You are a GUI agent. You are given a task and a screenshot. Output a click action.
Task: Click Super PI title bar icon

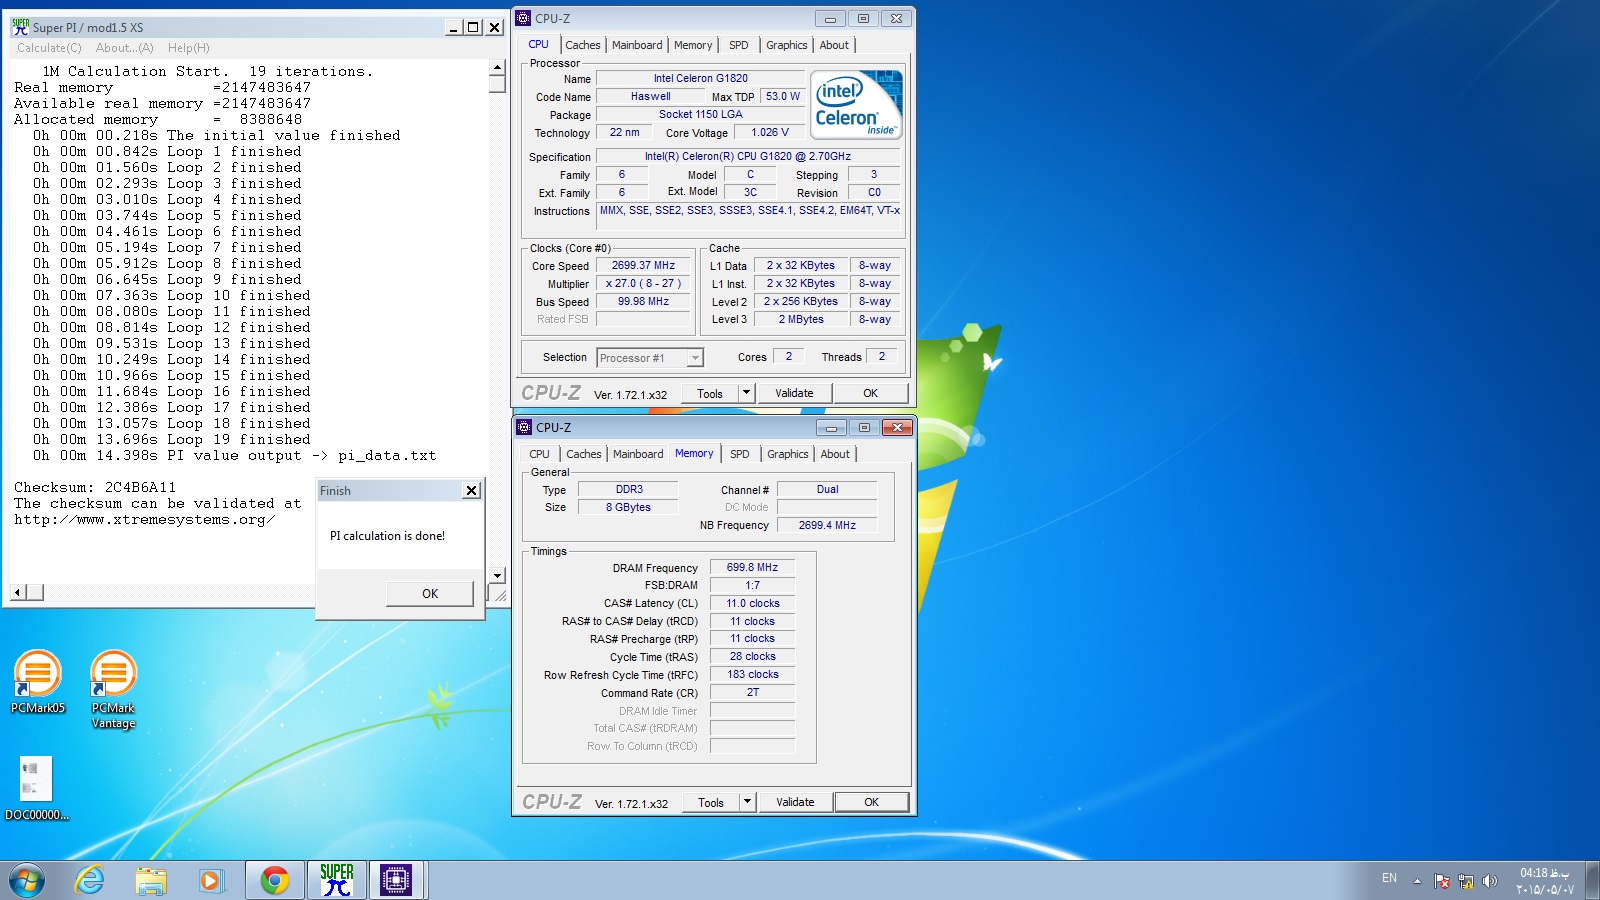(x=20, y=27)
